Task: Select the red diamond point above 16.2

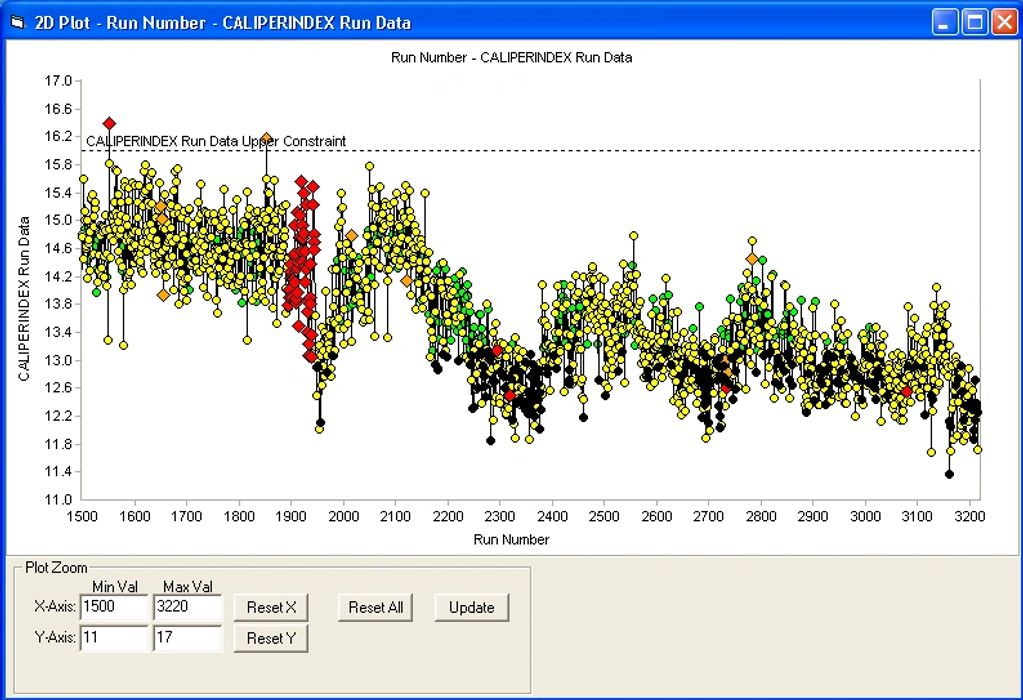Action: 109,123
